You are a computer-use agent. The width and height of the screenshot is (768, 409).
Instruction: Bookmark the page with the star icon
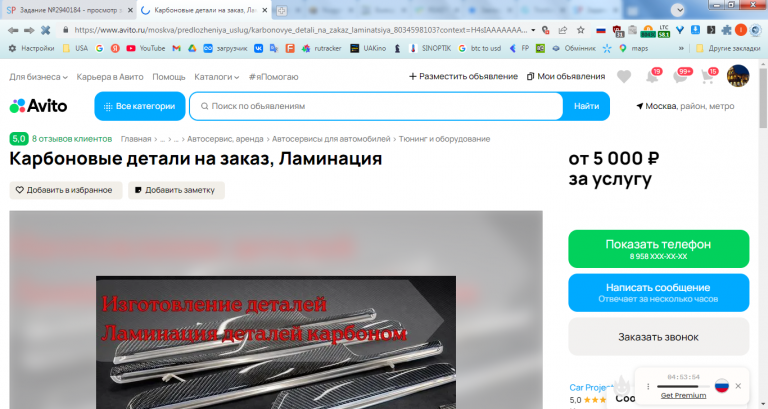[x=580, y=30]
